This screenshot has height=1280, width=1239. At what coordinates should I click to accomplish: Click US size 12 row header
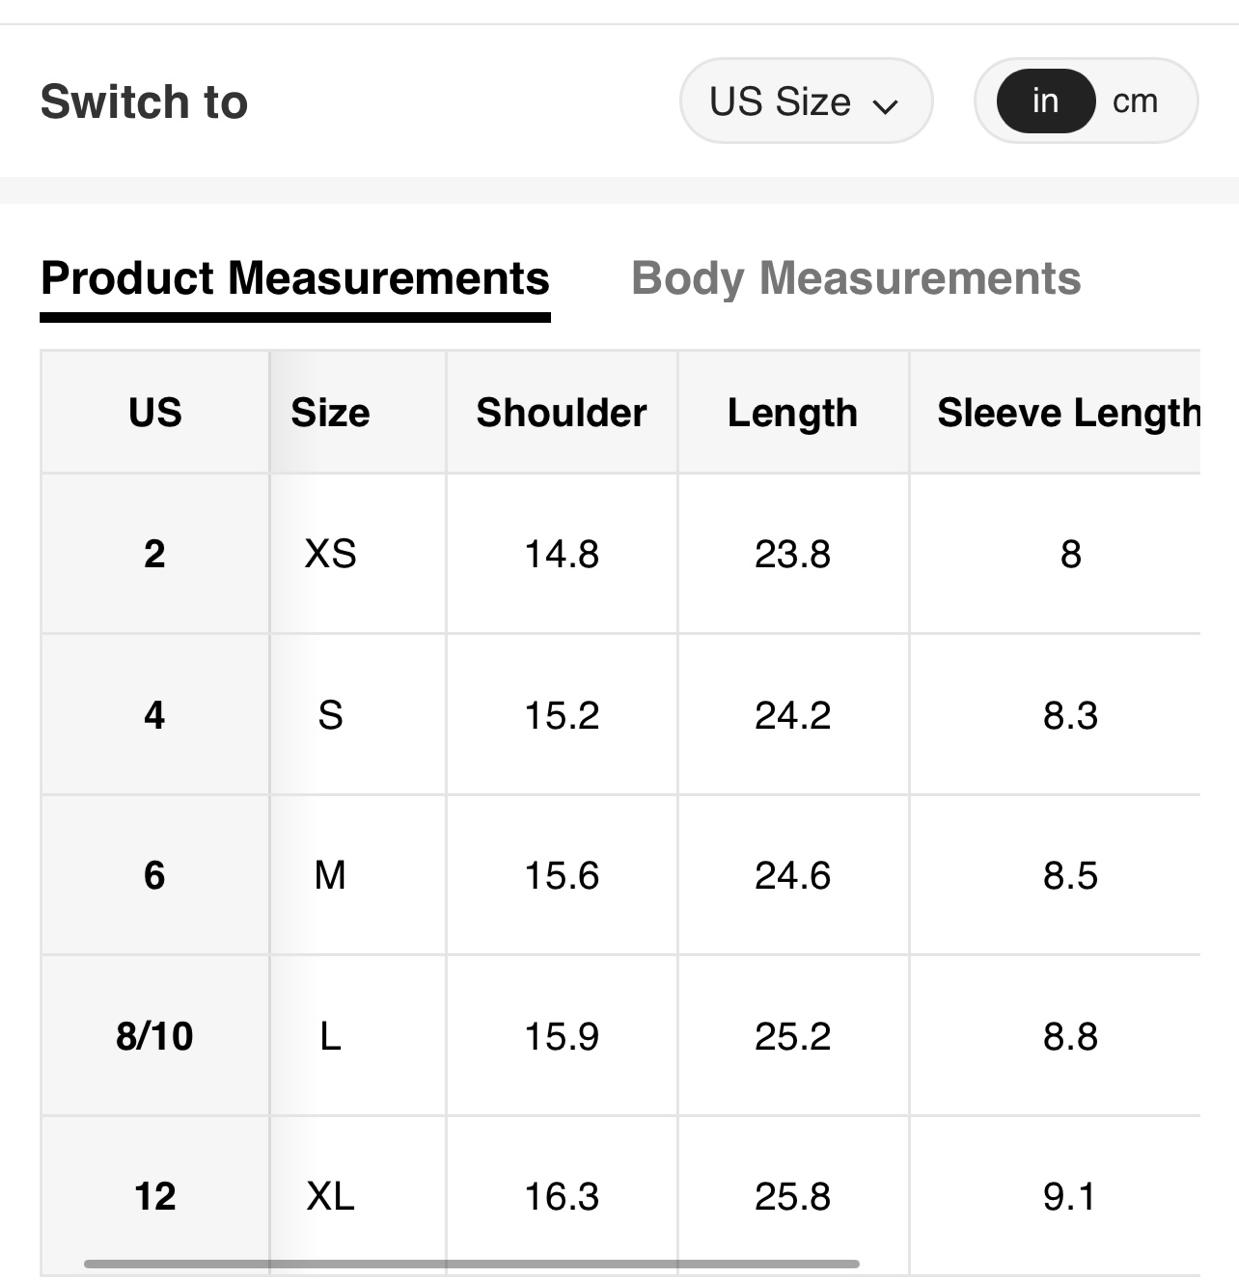click(x=155, y=1196)
